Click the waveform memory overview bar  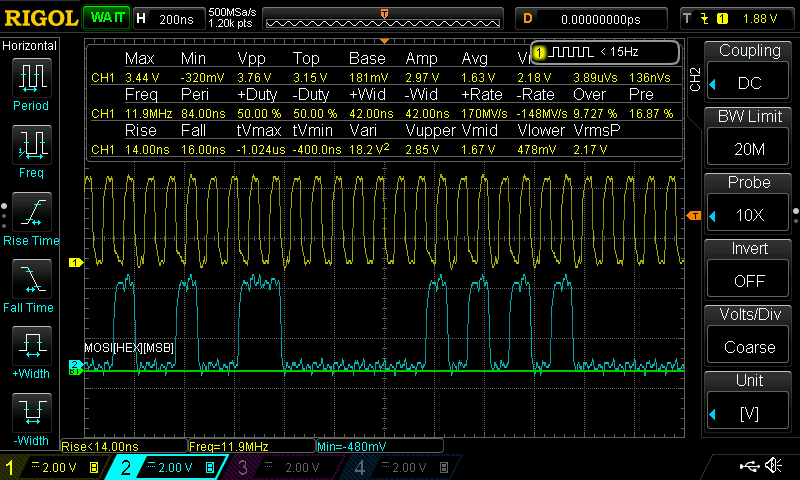tap(383, 19)
